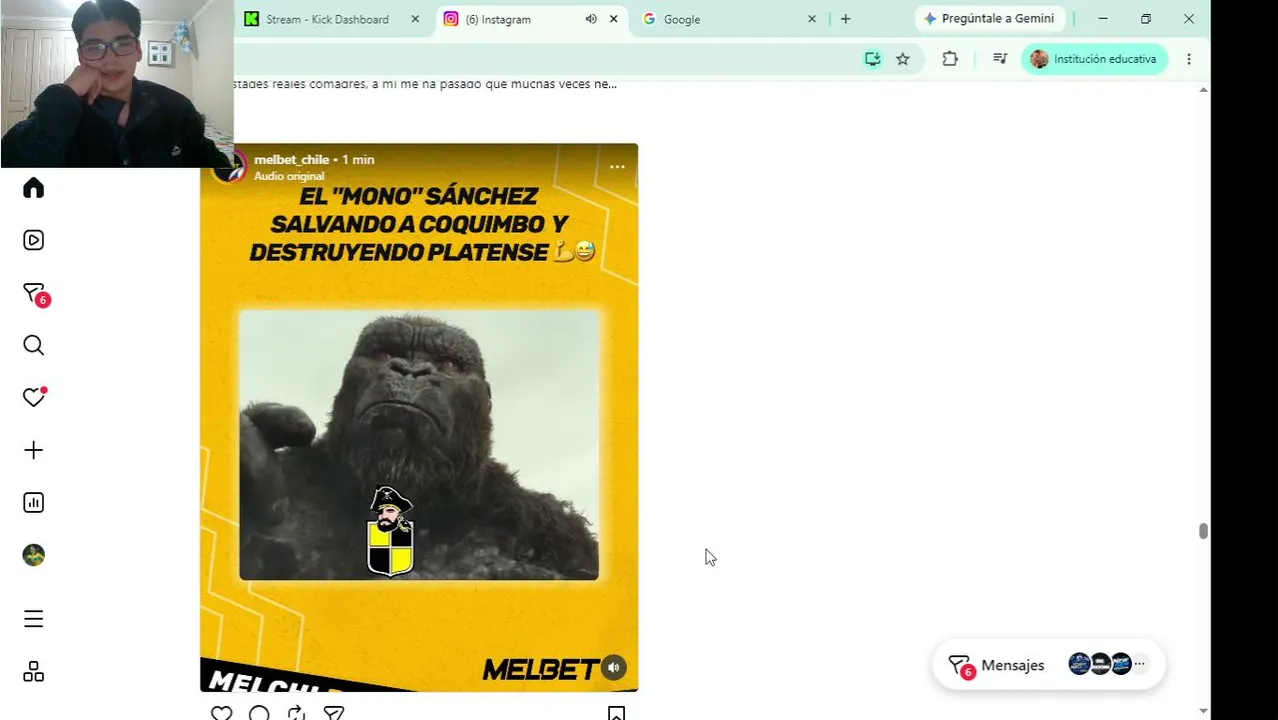Viewport: 1278px width, 720px height.
Task: Close the Instagram tab
Action: click(613, 19)
